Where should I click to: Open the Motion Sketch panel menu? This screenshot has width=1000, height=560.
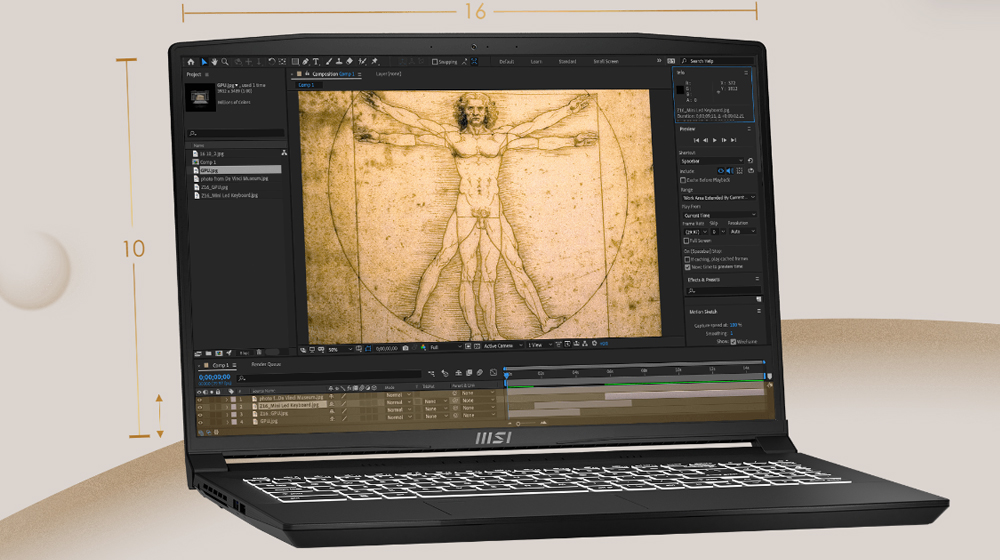(x=759, y=311)
